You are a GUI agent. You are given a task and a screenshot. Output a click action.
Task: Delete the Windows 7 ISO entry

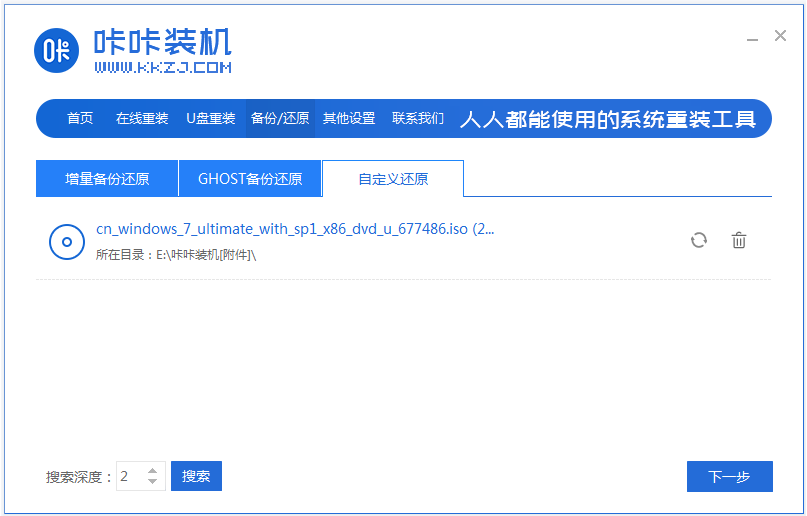[739, 240]
